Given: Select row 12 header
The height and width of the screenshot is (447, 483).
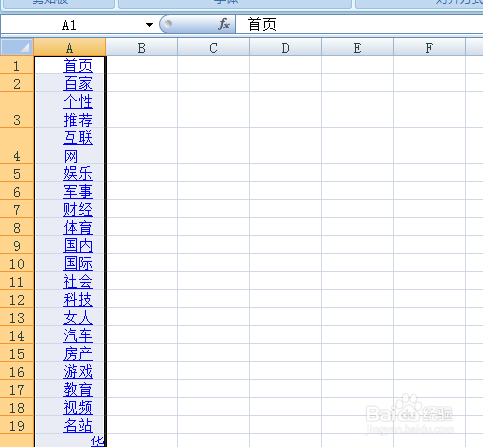Looking at the screenshot, I should coord(17,299).
